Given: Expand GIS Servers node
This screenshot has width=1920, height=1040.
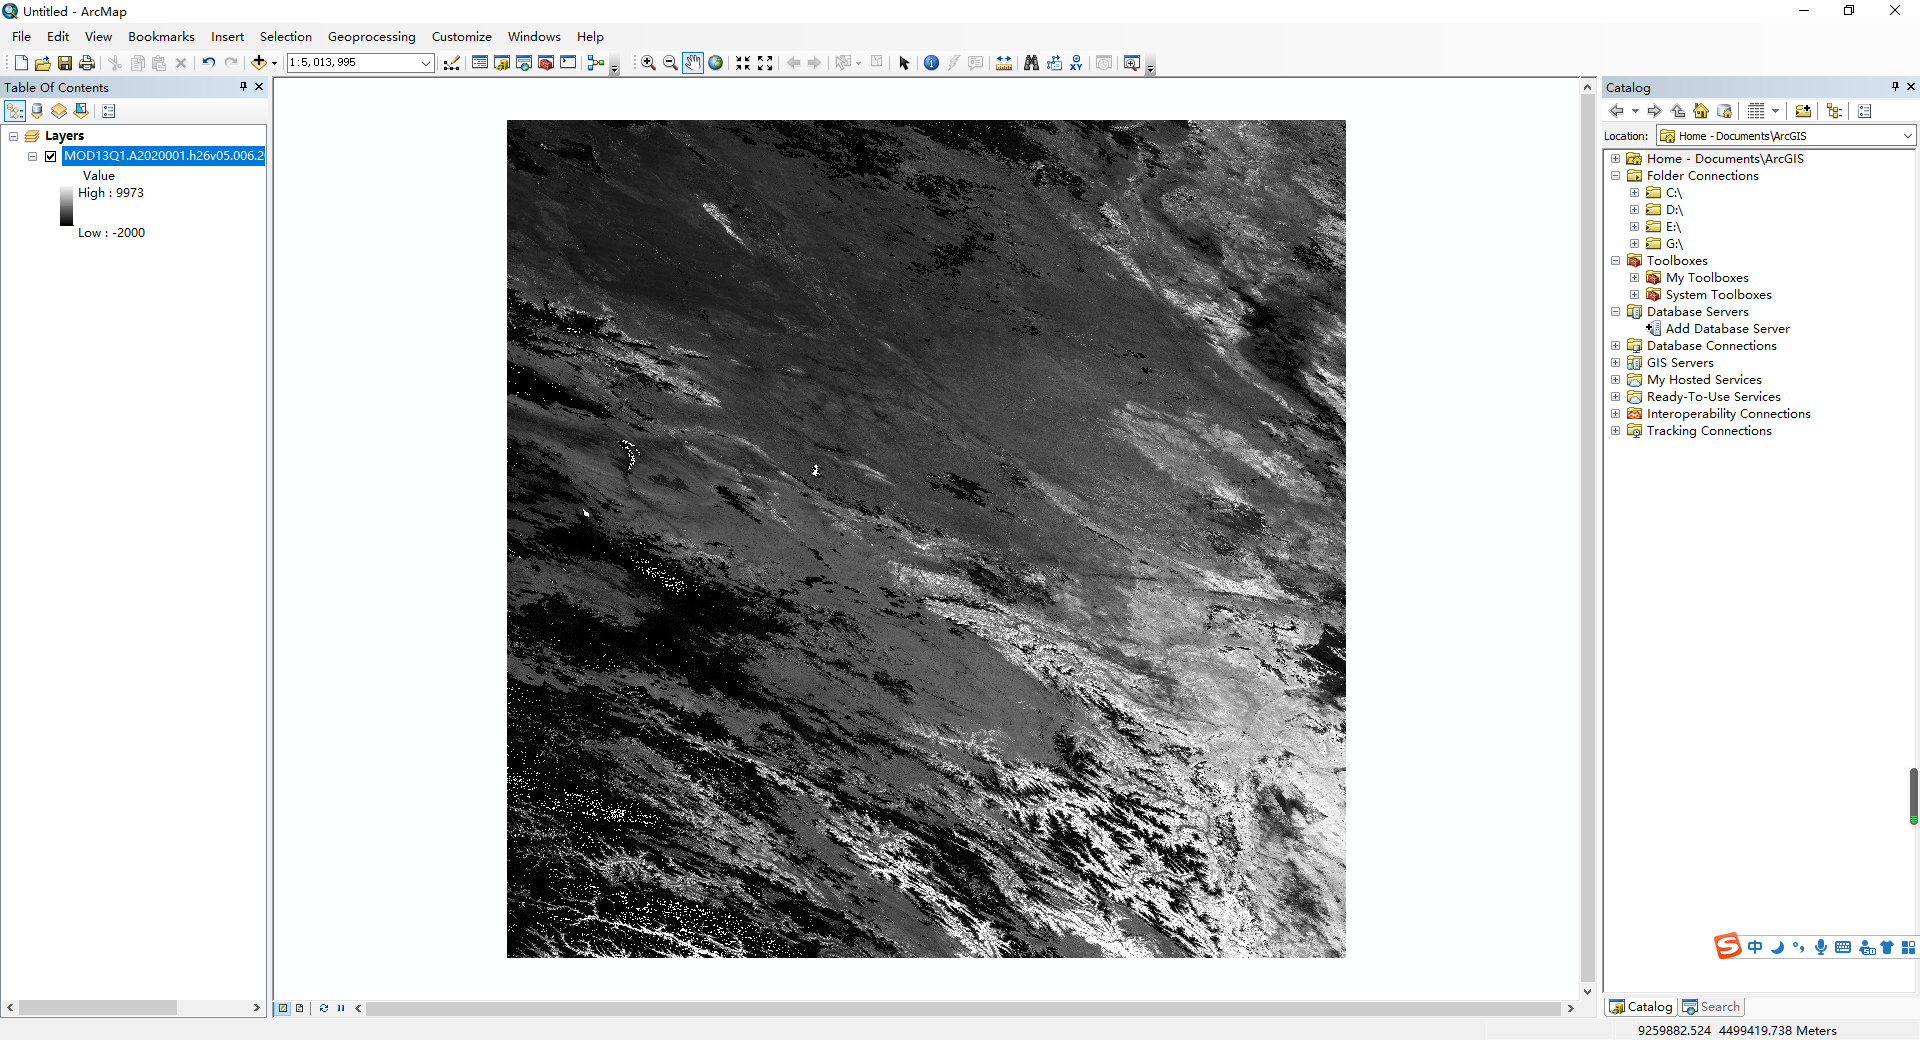Looking at the screenshot, I should [1615, 363].
